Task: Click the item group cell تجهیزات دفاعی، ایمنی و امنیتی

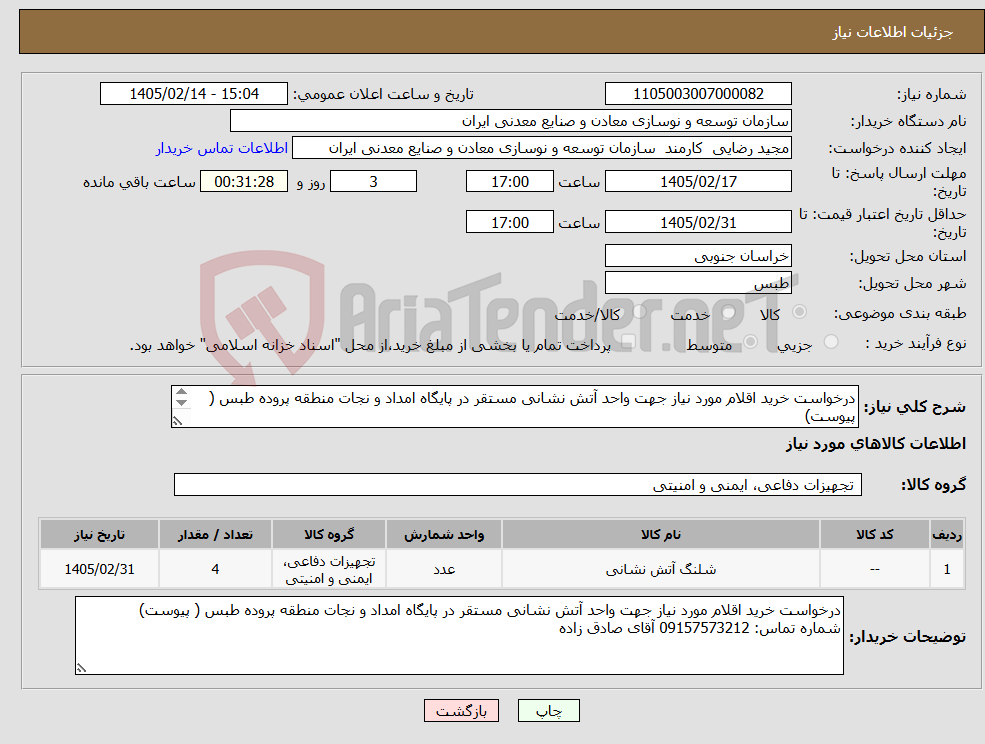Action: (x=329, y=569)
